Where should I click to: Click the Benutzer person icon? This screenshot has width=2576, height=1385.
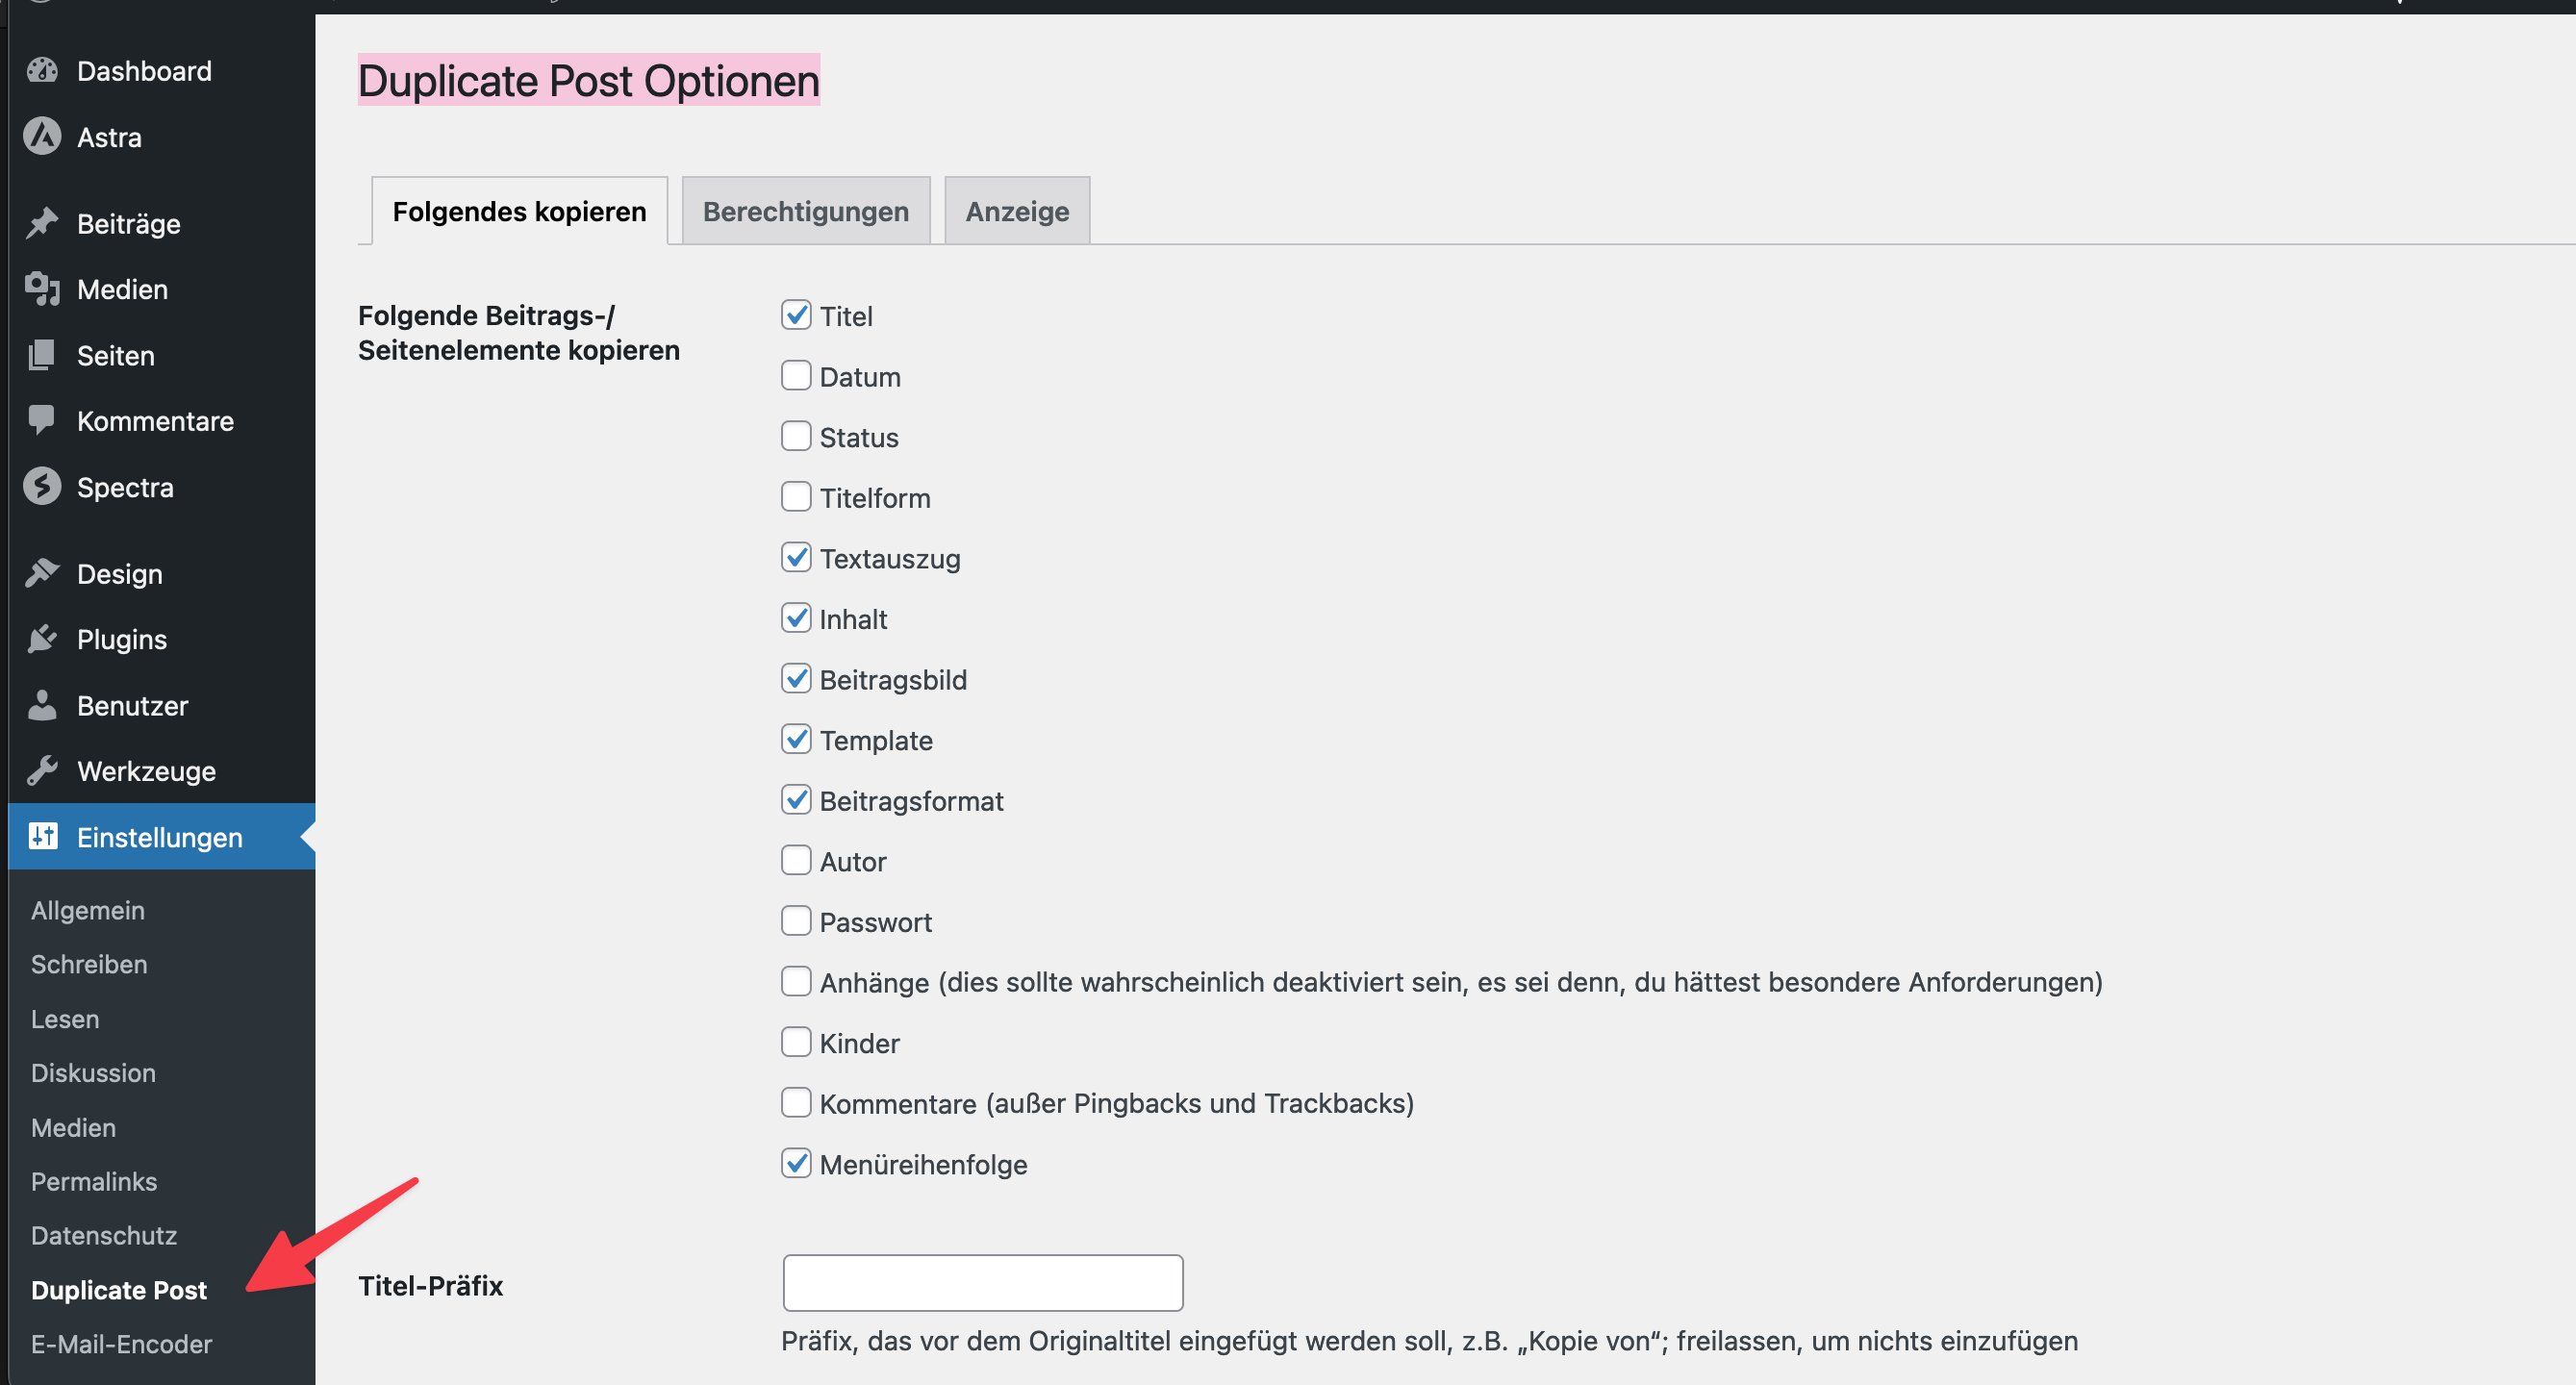click(42, 705)
